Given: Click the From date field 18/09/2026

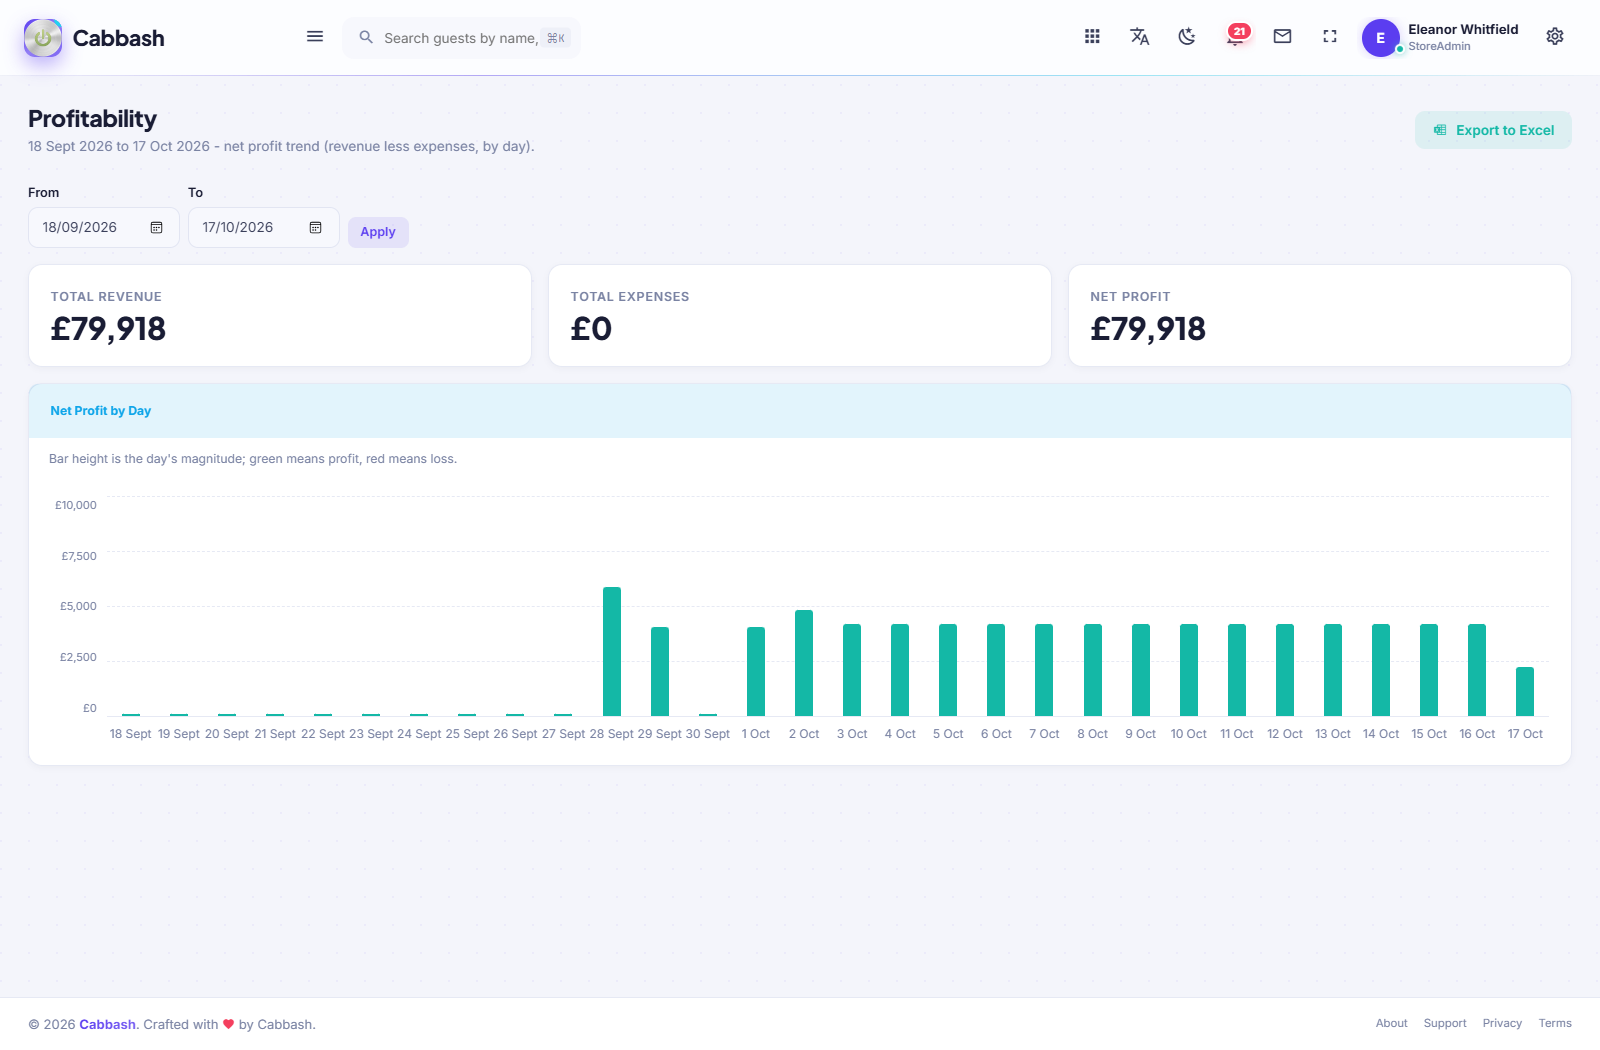Looking at the screenshot, I should click(x=104, y=228).
